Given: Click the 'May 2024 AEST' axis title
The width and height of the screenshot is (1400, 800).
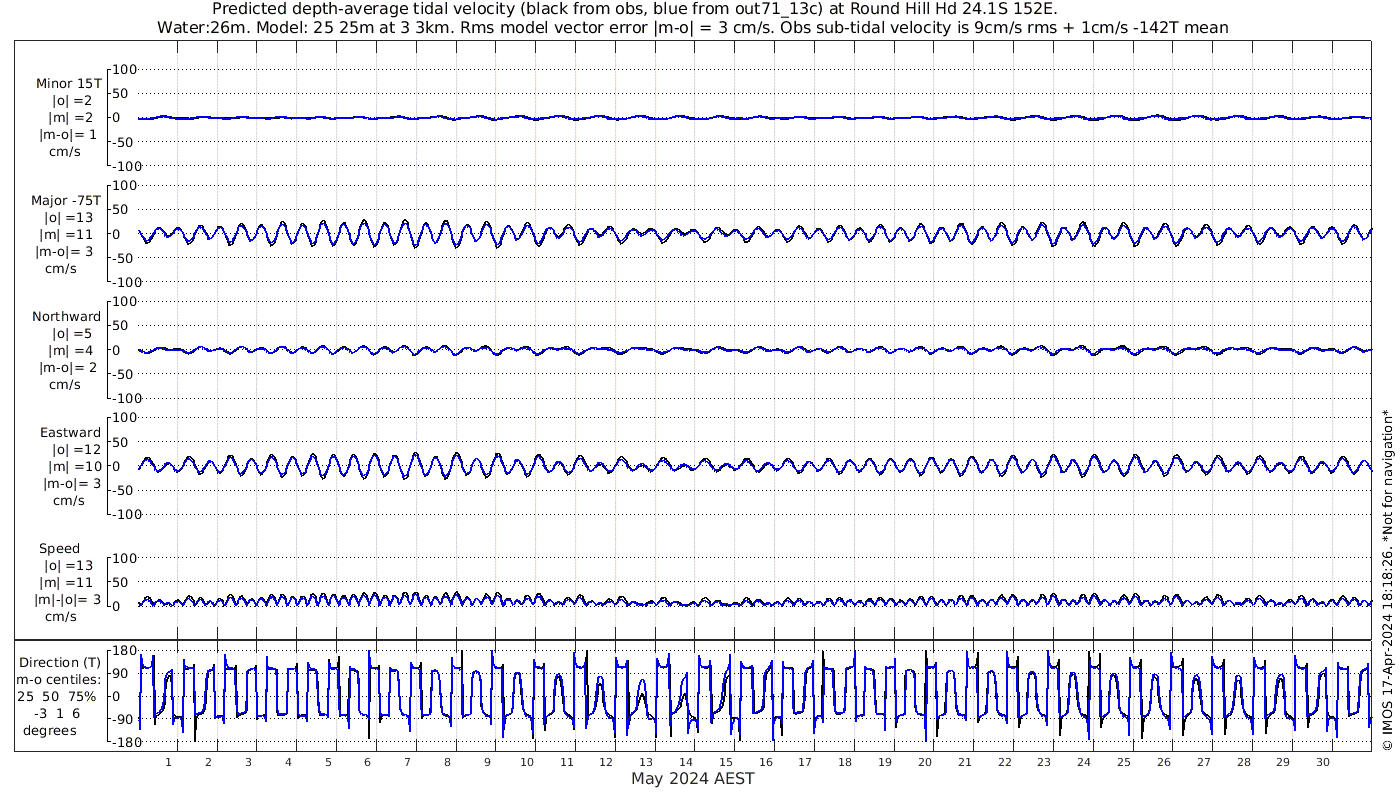Looking at the screenshot, I should pyautogui.click(x=692, y=778).
